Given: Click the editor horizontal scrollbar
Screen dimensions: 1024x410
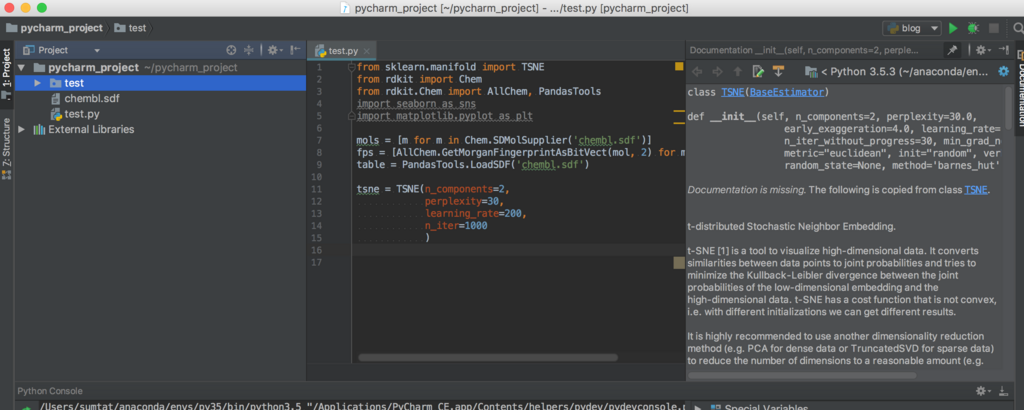Looking at the screenshot, I should coord(488,358).
